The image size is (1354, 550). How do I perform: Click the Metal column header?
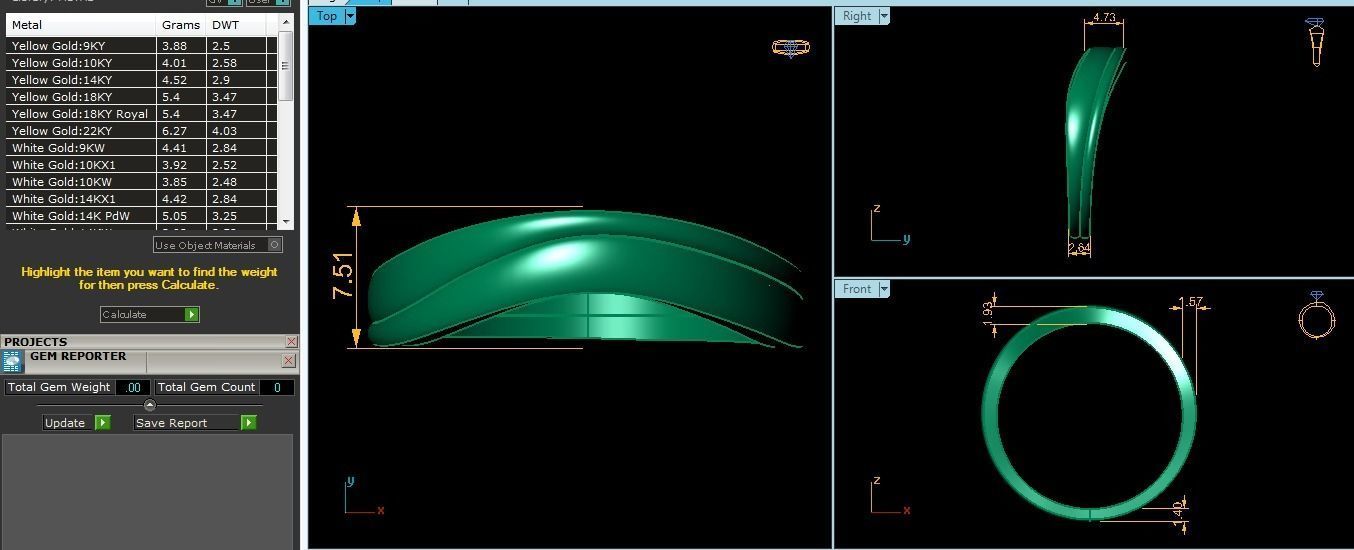(81, 24)
